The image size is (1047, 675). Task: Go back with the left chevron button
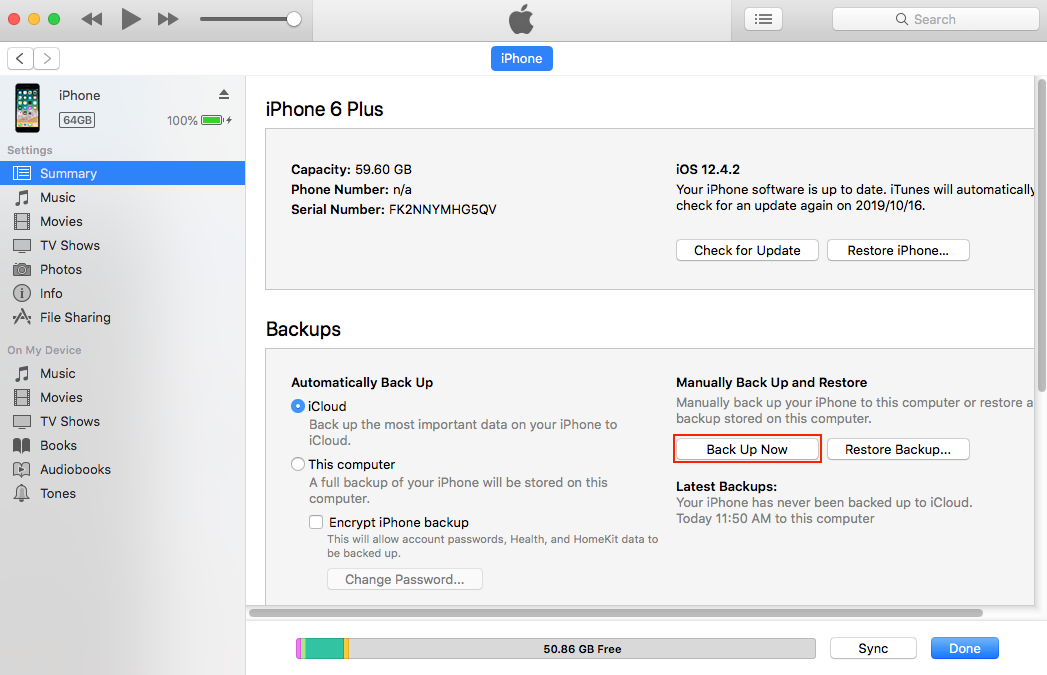[20, 59]
